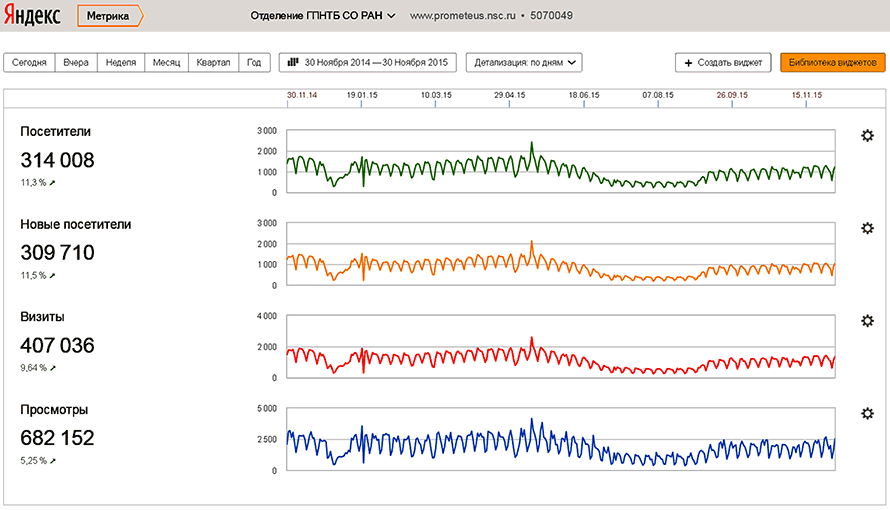Click the 19.01.15 timeline marker
The height and width of the screenshot is (510, 890).
[x=362, y=95]
